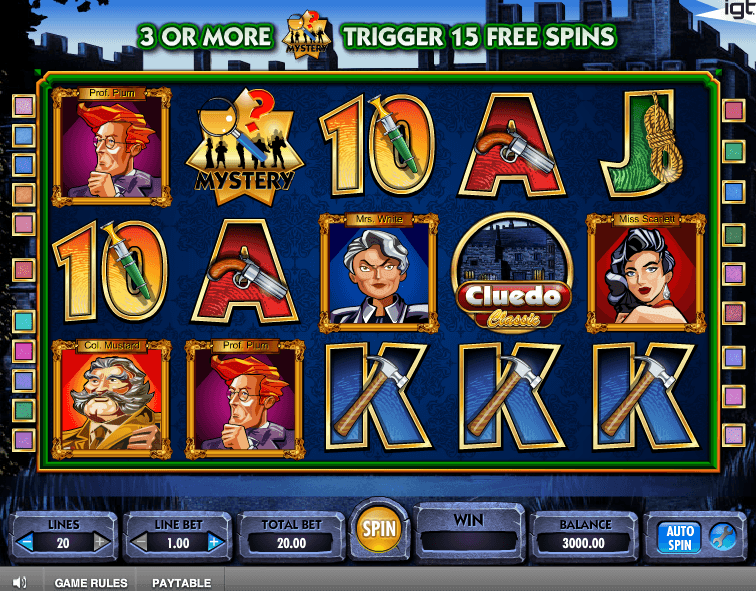Screen dimensions: 756x591
Task: Increase line bet with plus arrow
Action: [215, 542]
